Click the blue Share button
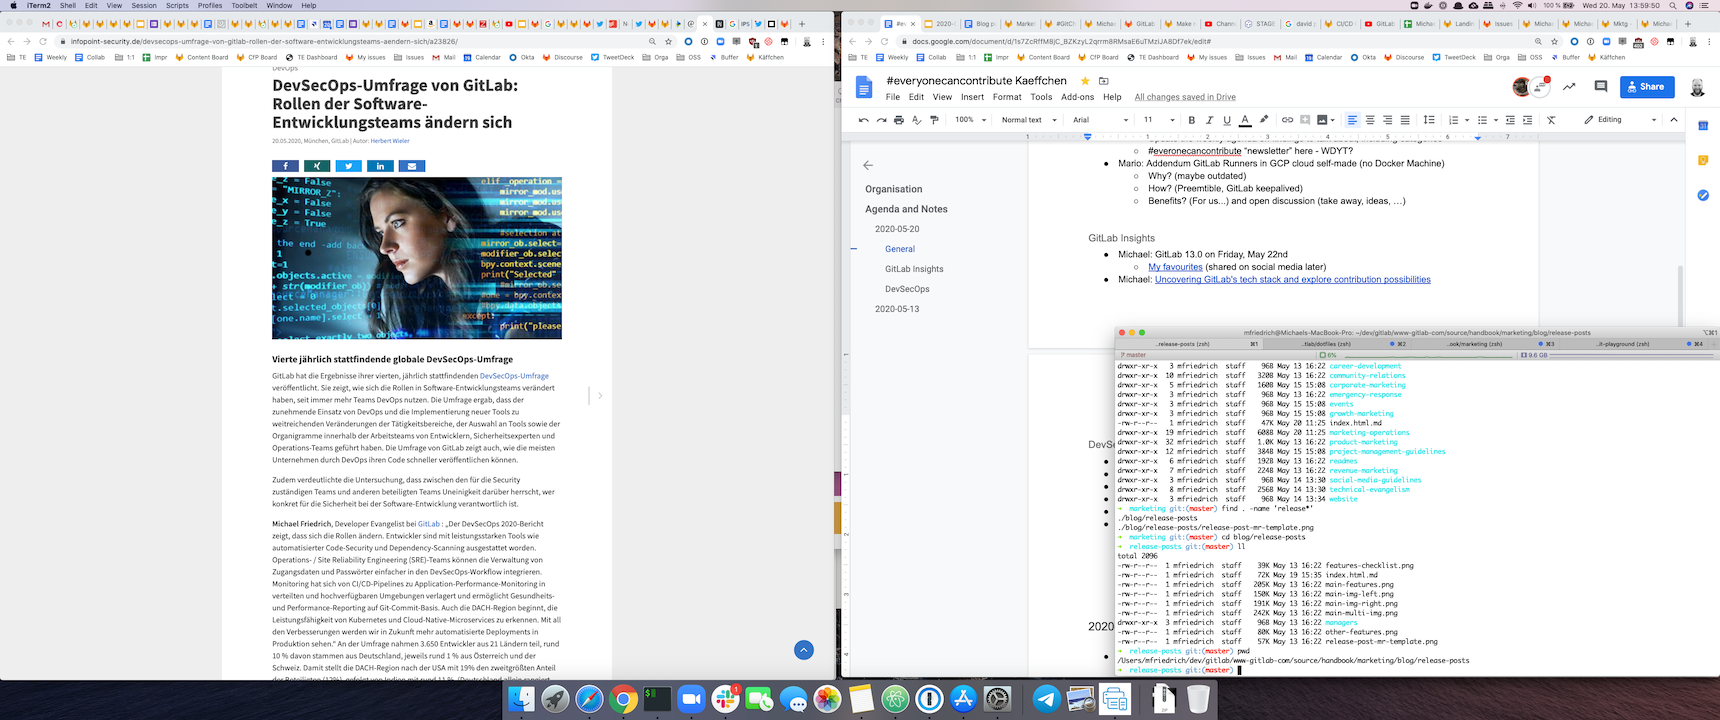Viewport: 1720px width, 720px height. [1646, 87]
